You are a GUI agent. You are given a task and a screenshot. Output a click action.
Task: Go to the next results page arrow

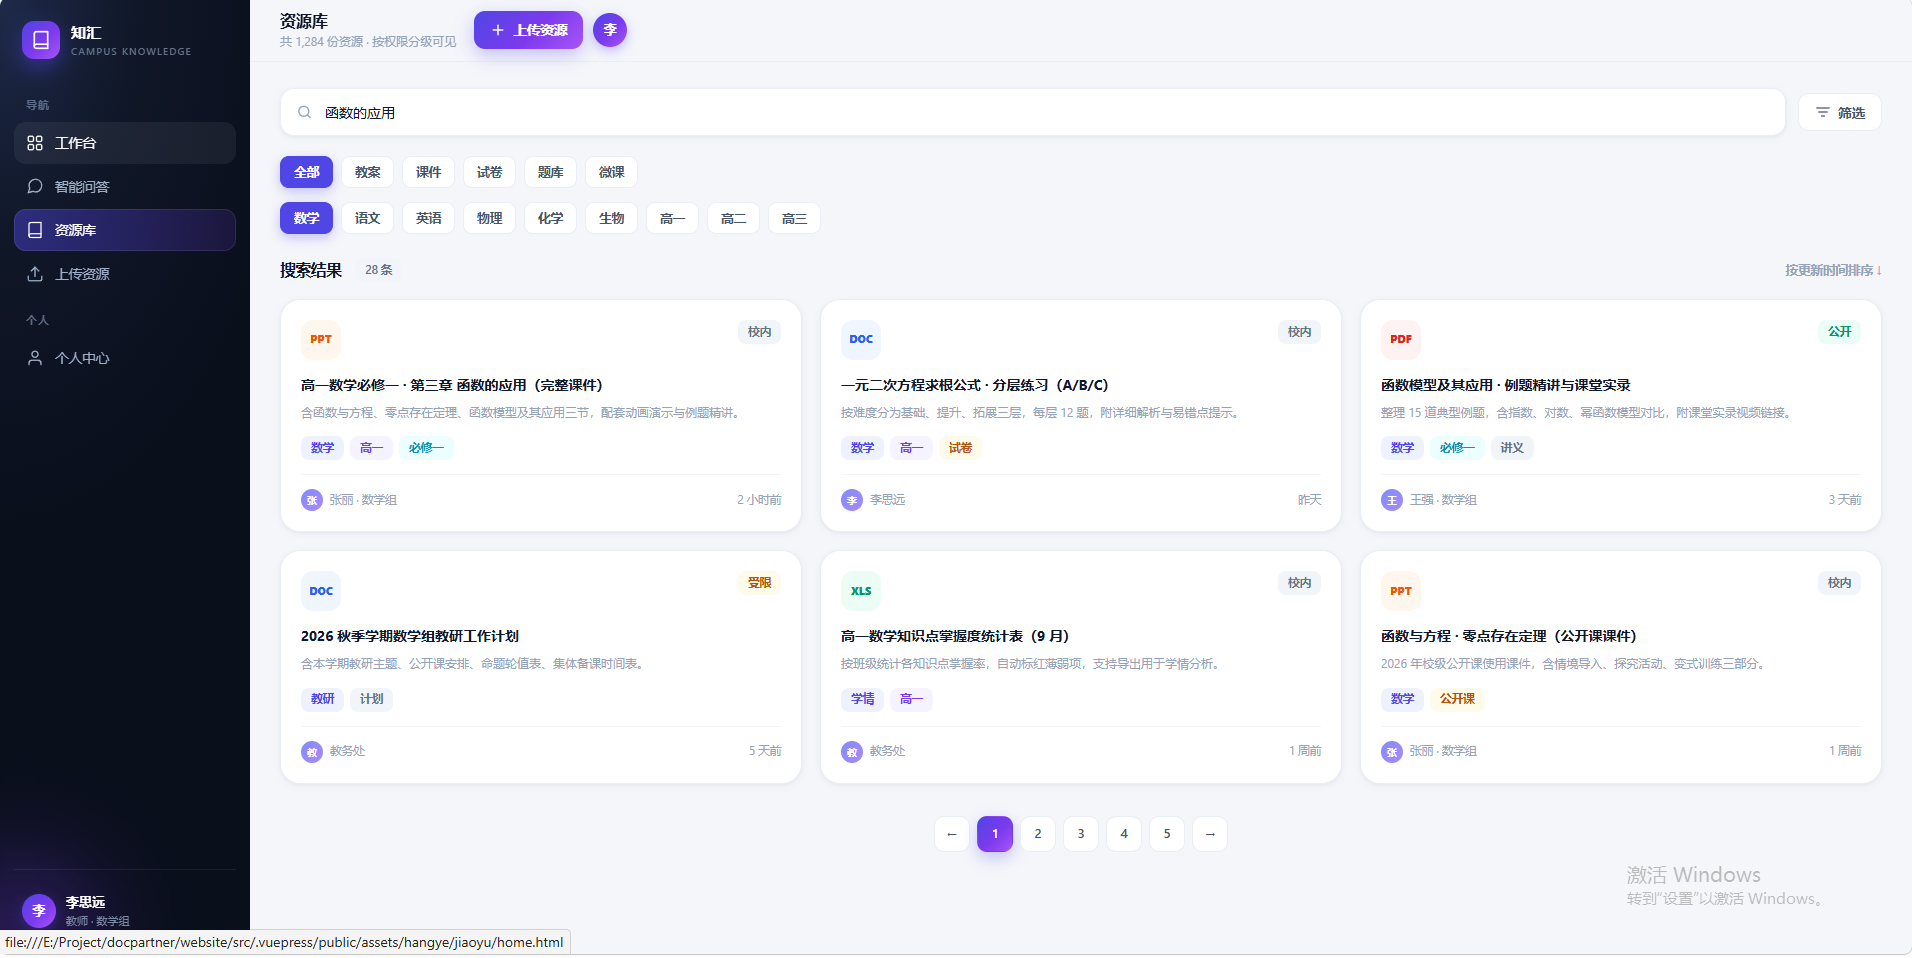click(x=1210, y=834)
